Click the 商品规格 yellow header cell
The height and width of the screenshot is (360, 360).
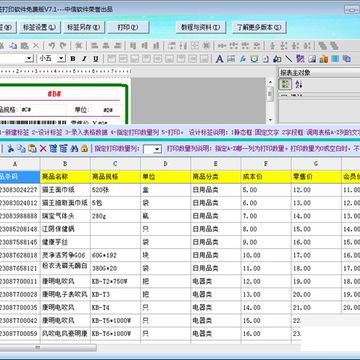tap(115, 177)
